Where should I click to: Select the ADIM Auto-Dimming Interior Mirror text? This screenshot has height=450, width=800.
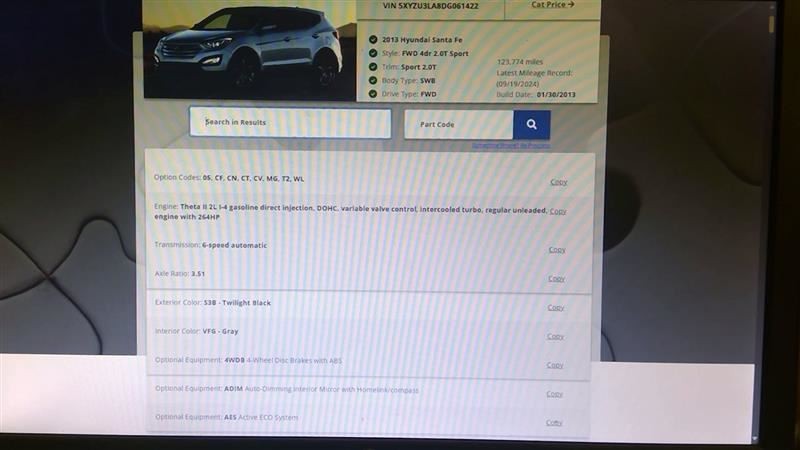(321, 390)
